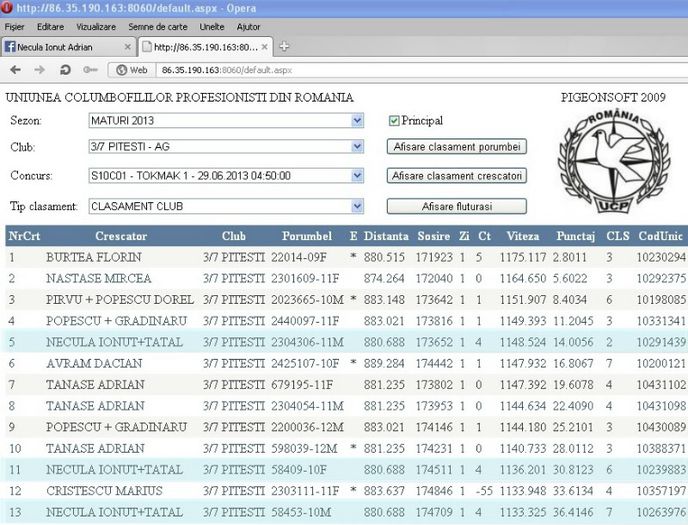Click the browser Forward arrow

pos(39,70)
